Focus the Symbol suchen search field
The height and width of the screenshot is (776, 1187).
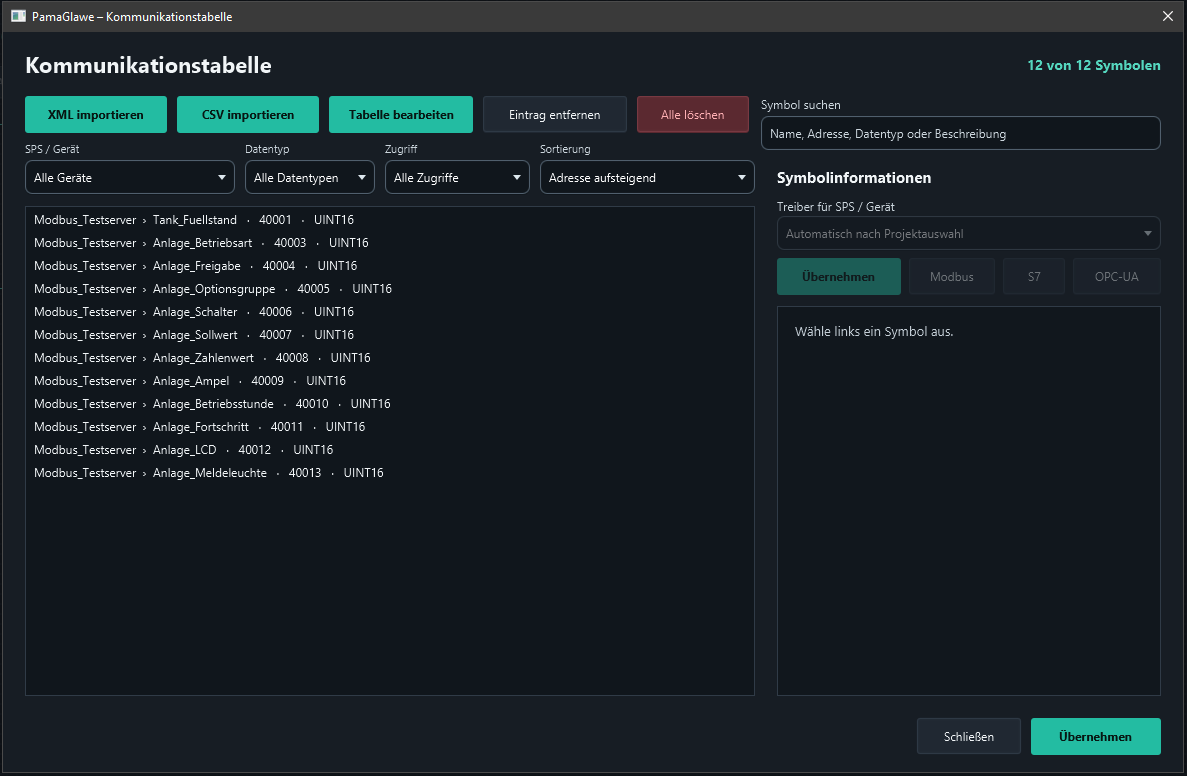961,133
